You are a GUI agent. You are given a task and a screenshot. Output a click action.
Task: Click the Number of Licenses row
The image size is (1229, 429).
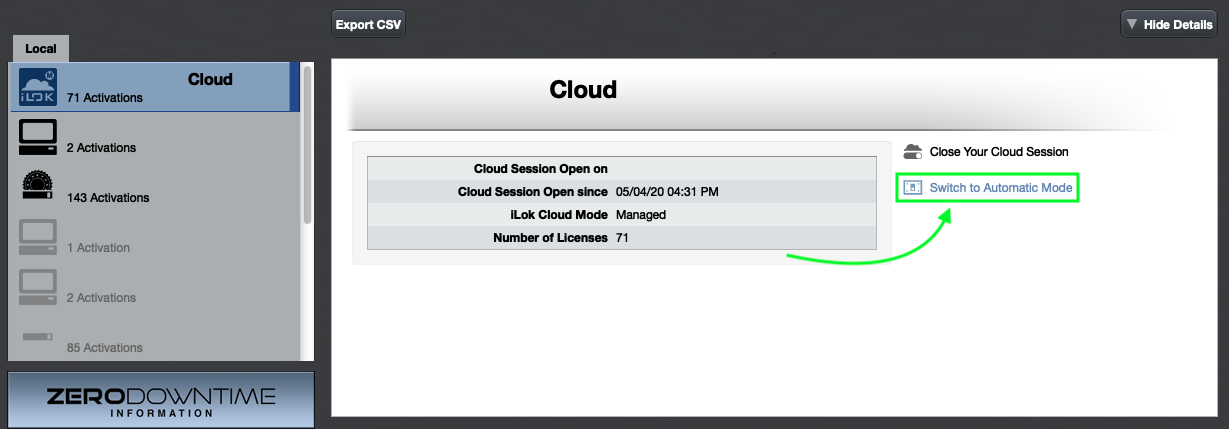621,238
